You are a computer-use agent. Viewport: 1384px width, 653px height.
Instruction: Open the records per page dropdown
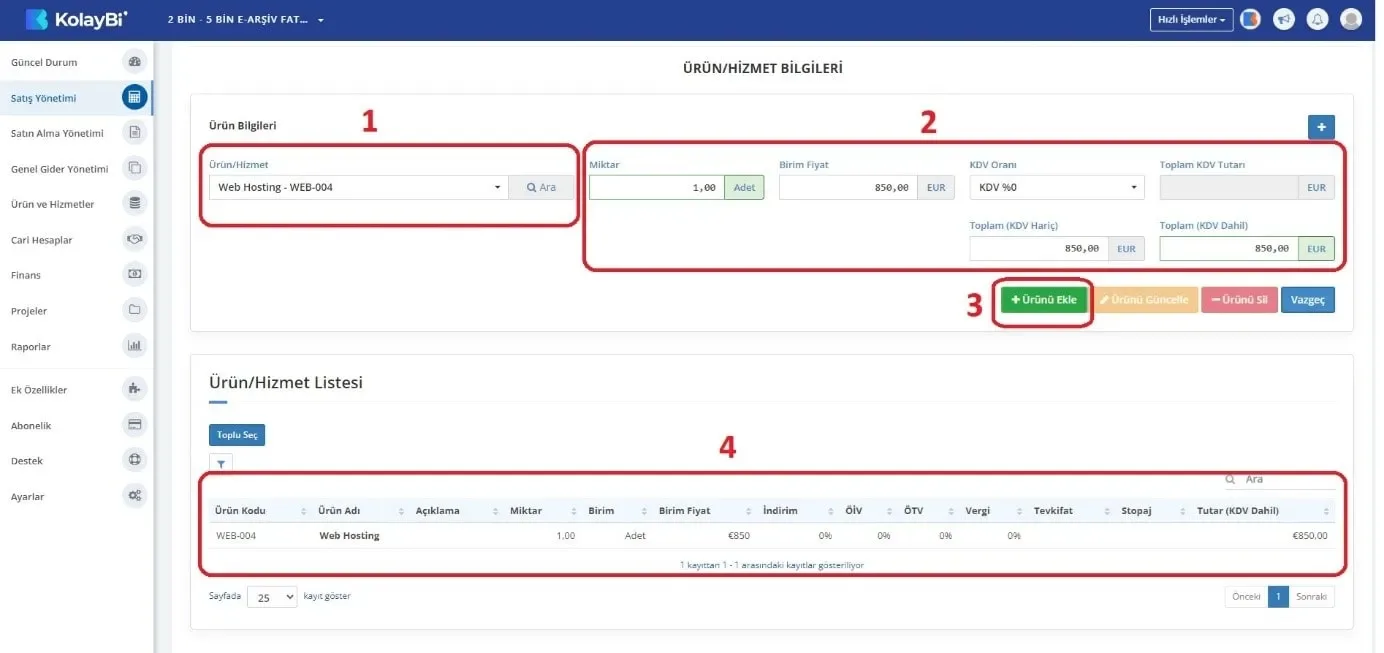[272, 597]
